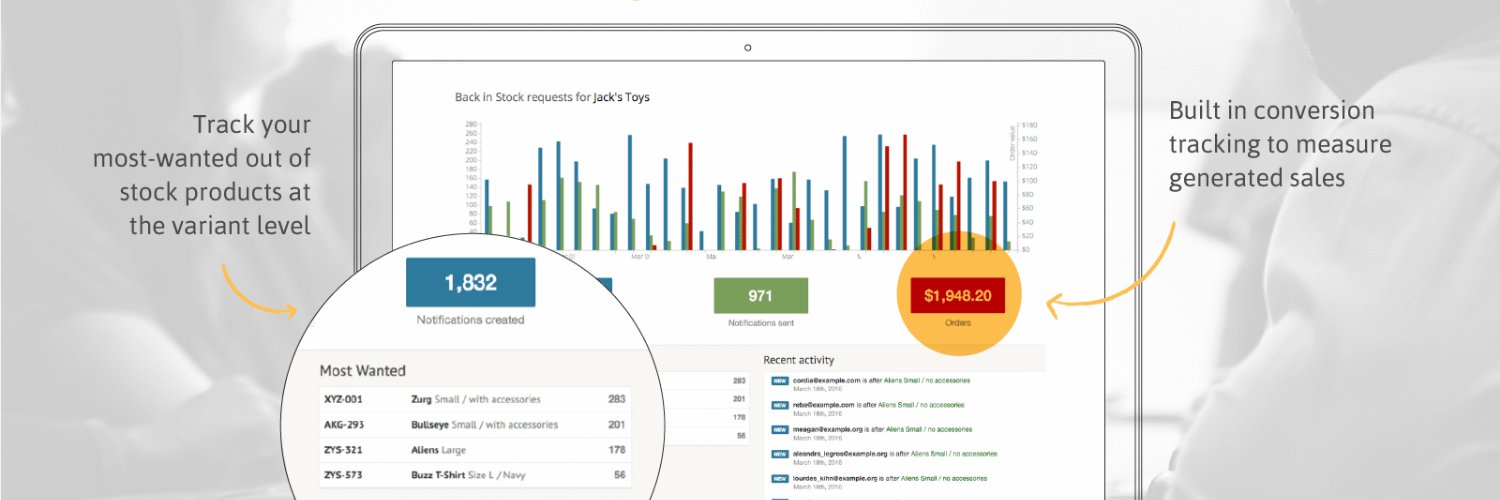Click the meagan@example.org email address

point(827,429)
